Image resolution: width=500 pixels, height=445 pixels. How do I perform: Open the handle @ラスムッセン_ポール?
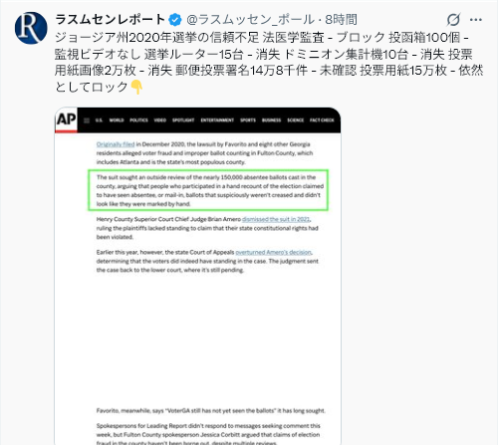click(x=250, y=20)
